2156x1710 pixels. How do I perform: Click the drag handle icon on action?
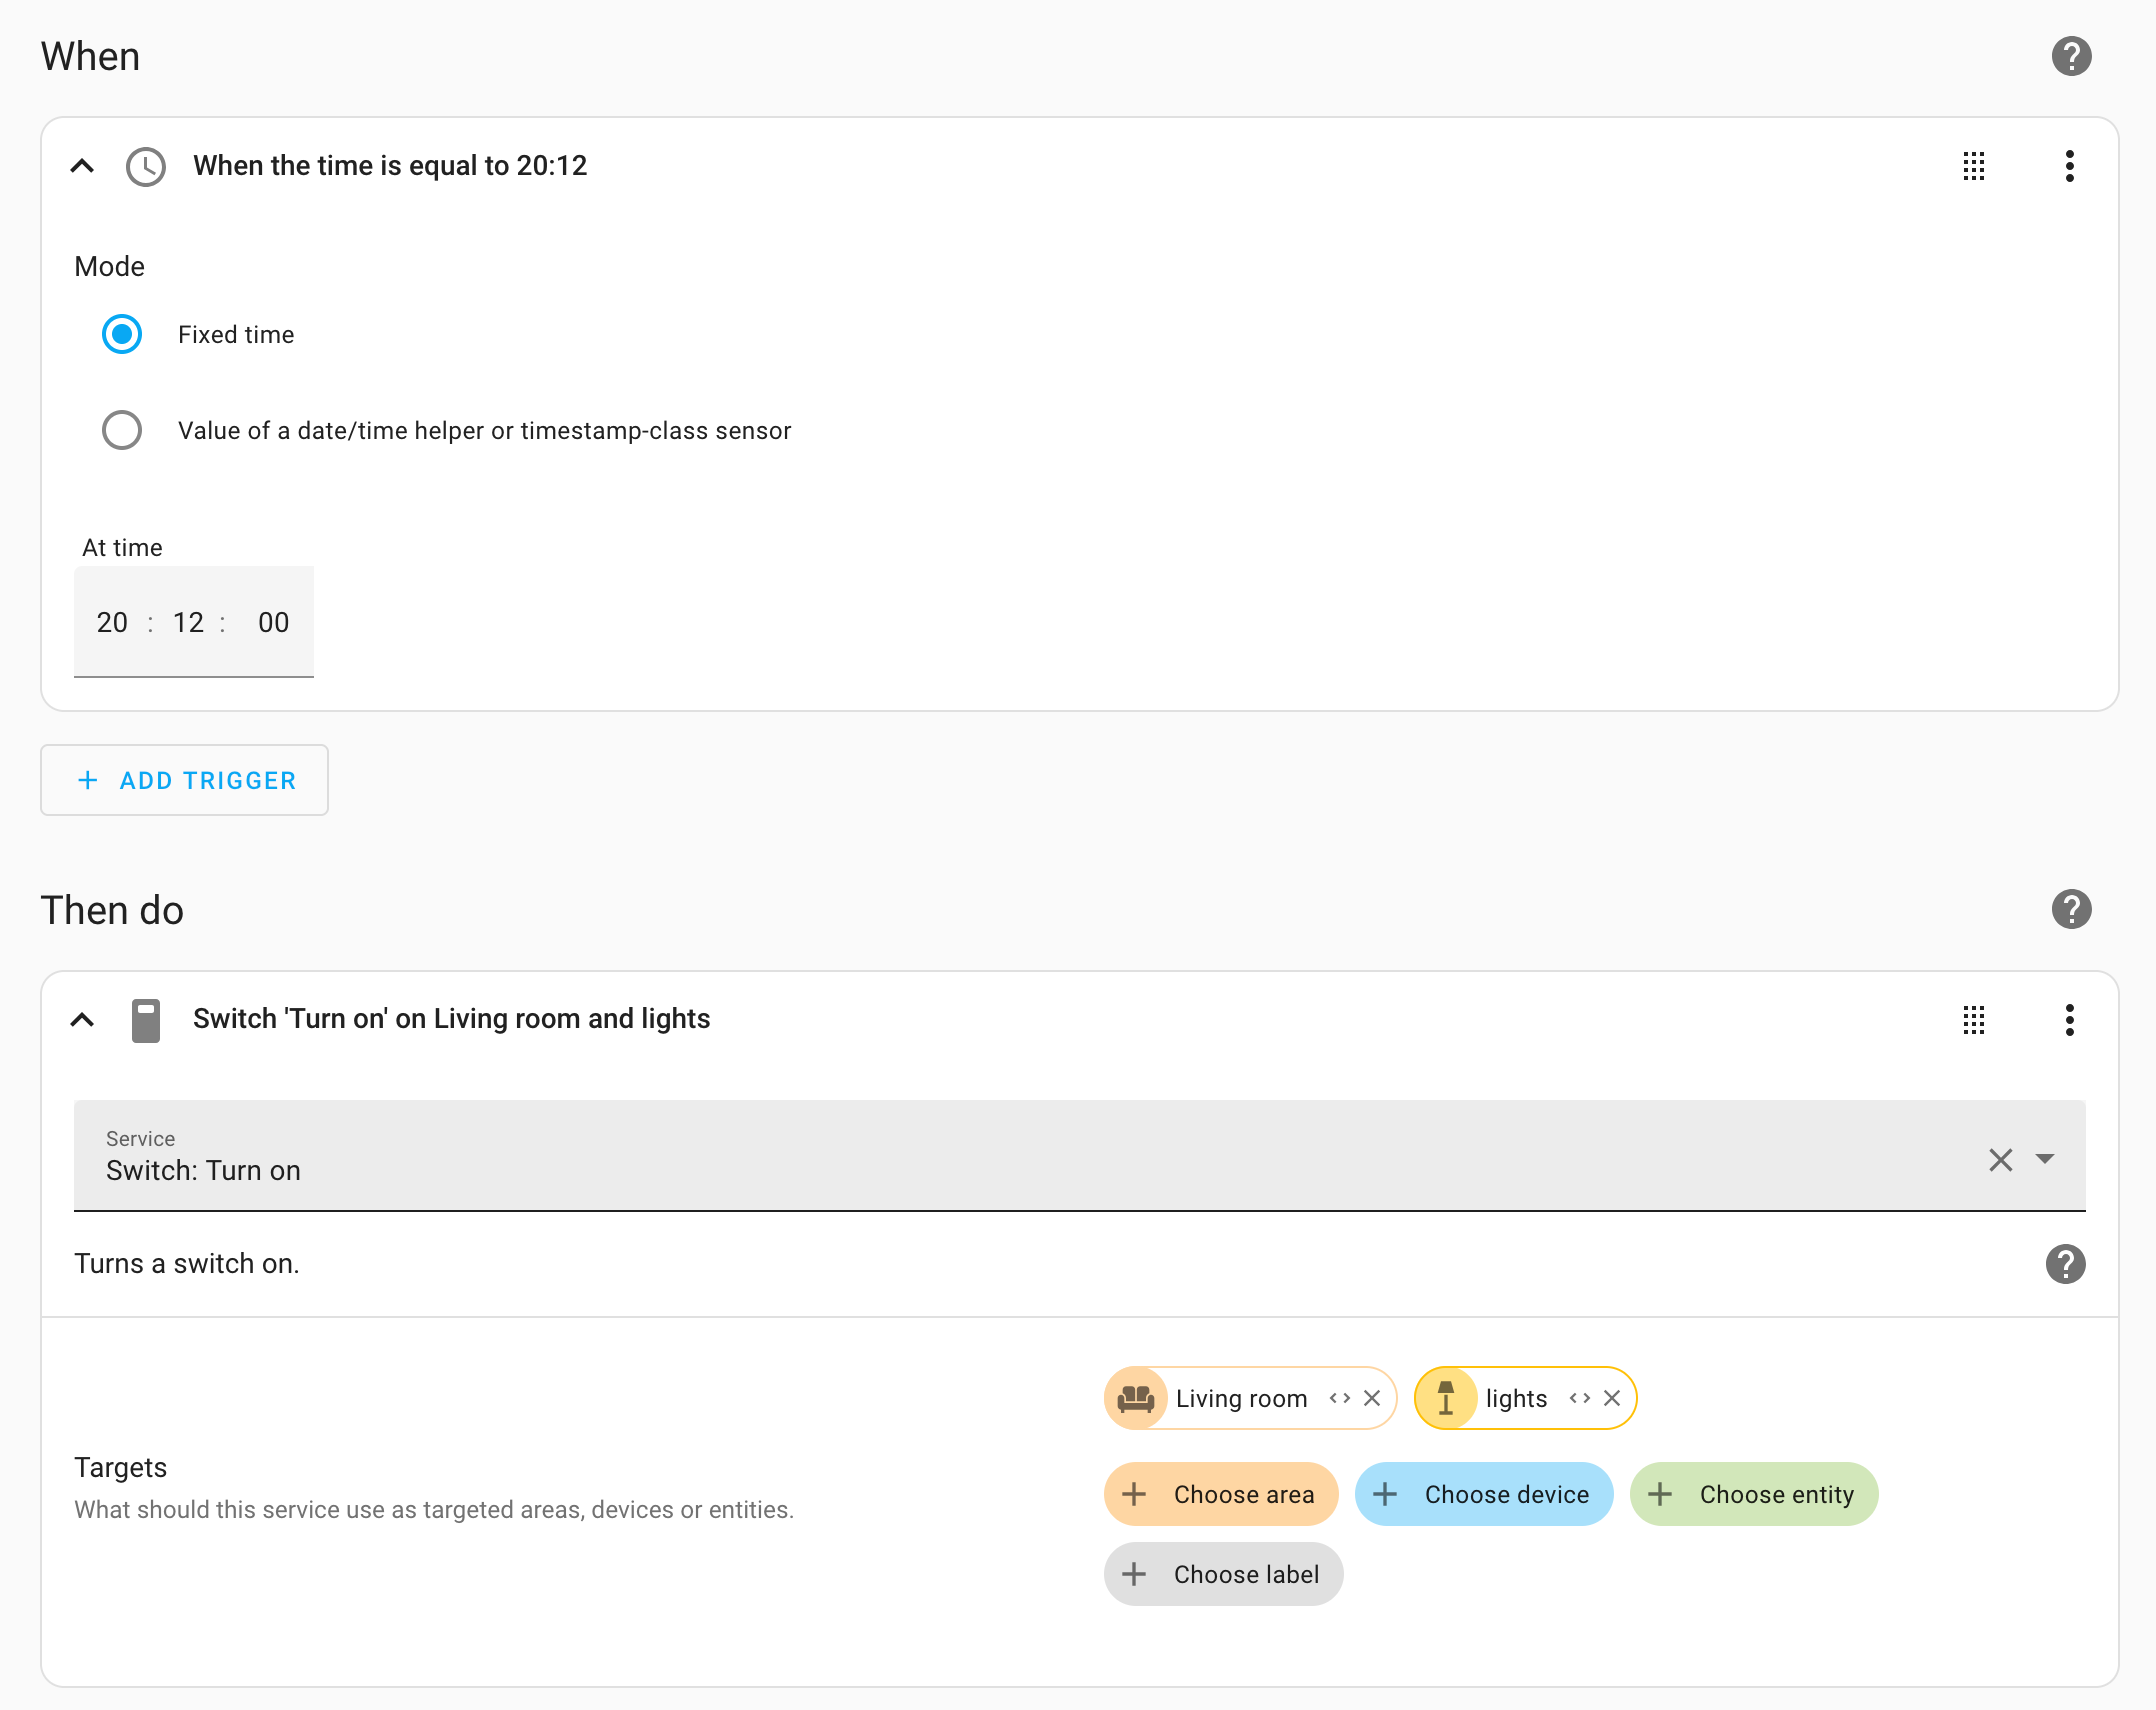[x=1974, y=1020]
